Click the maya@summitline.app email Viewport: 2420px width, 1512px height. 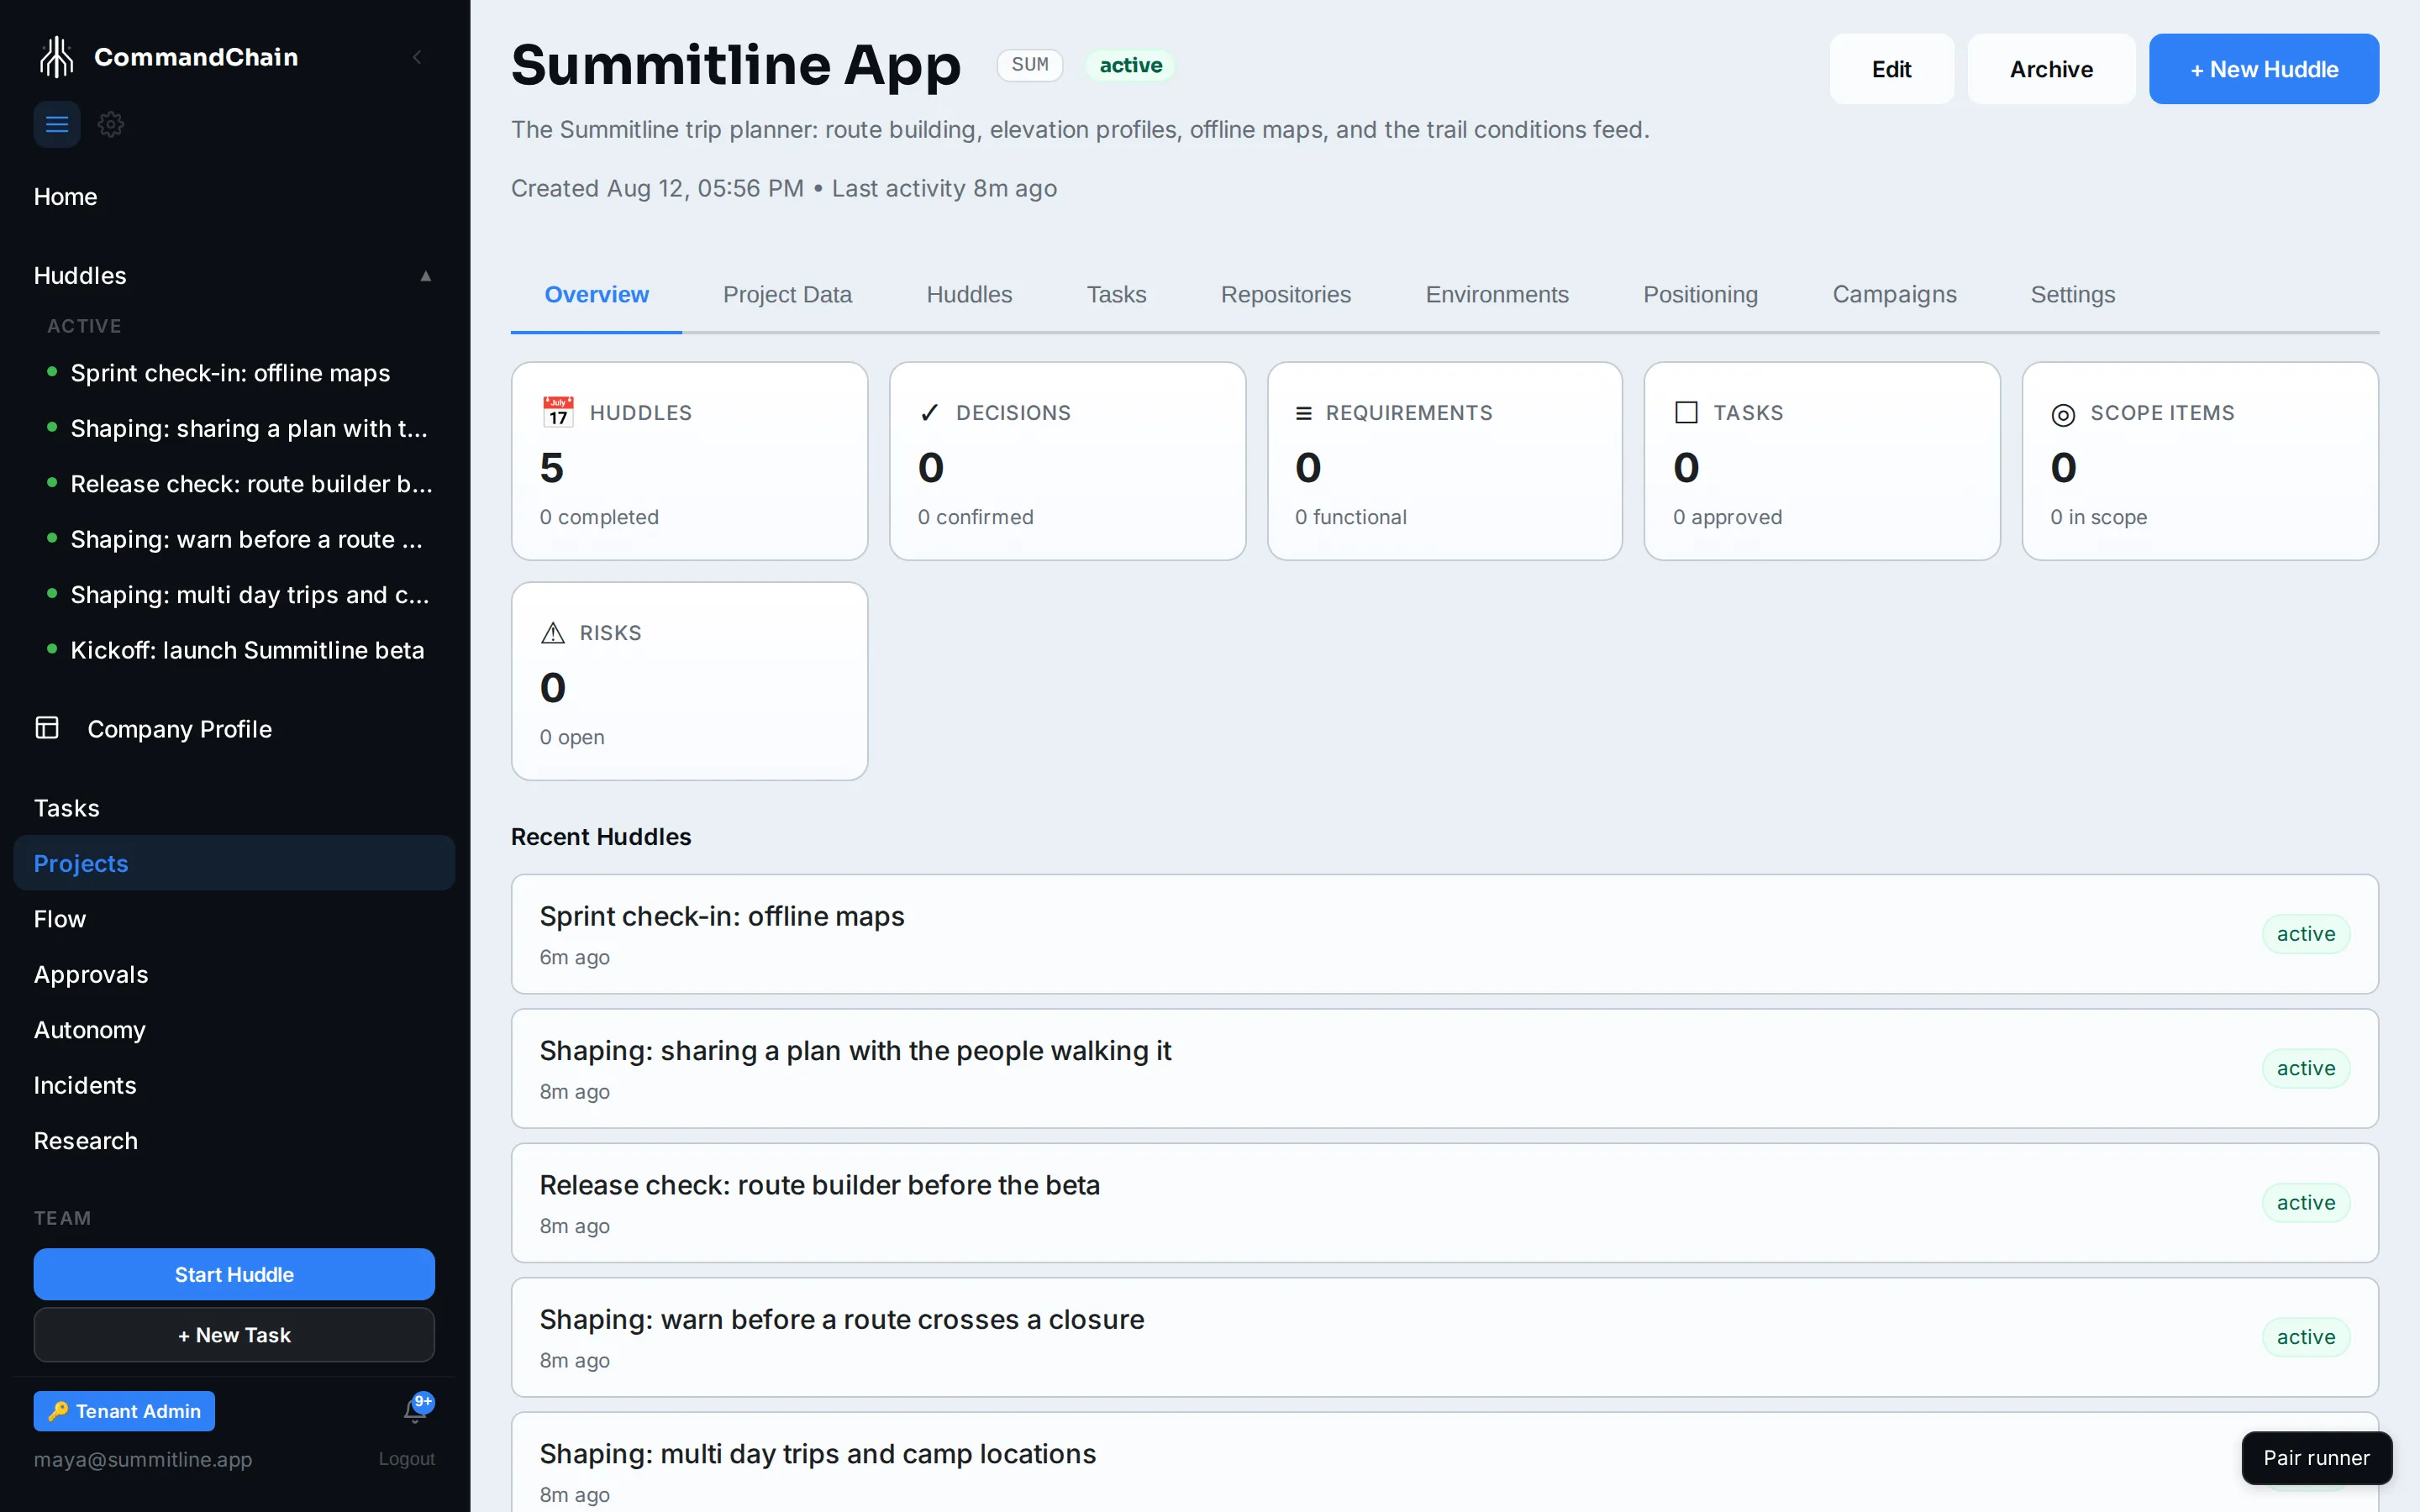[143, 1459]
